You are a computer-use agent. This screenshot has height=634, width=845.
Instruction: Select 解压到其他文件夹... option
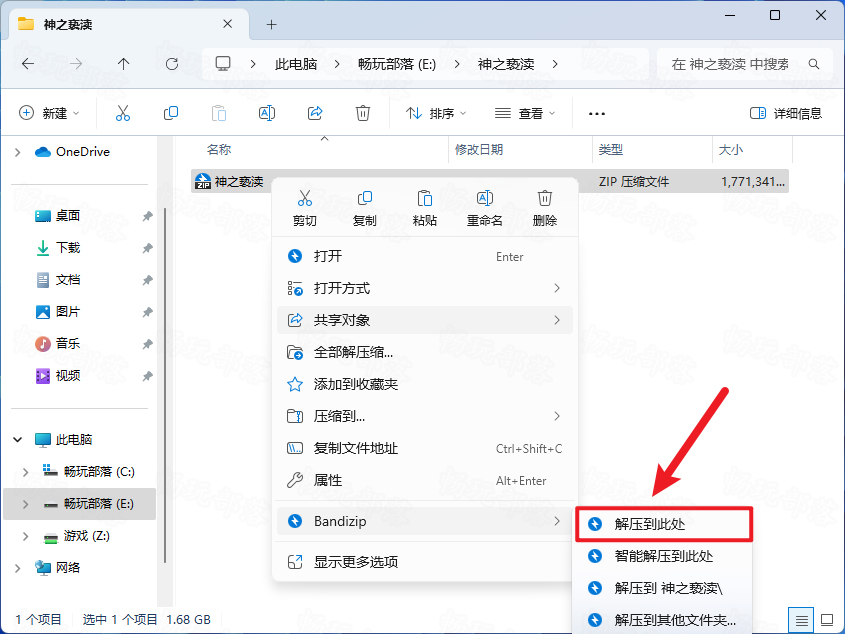pyautogui.click(x=664, y=620)
